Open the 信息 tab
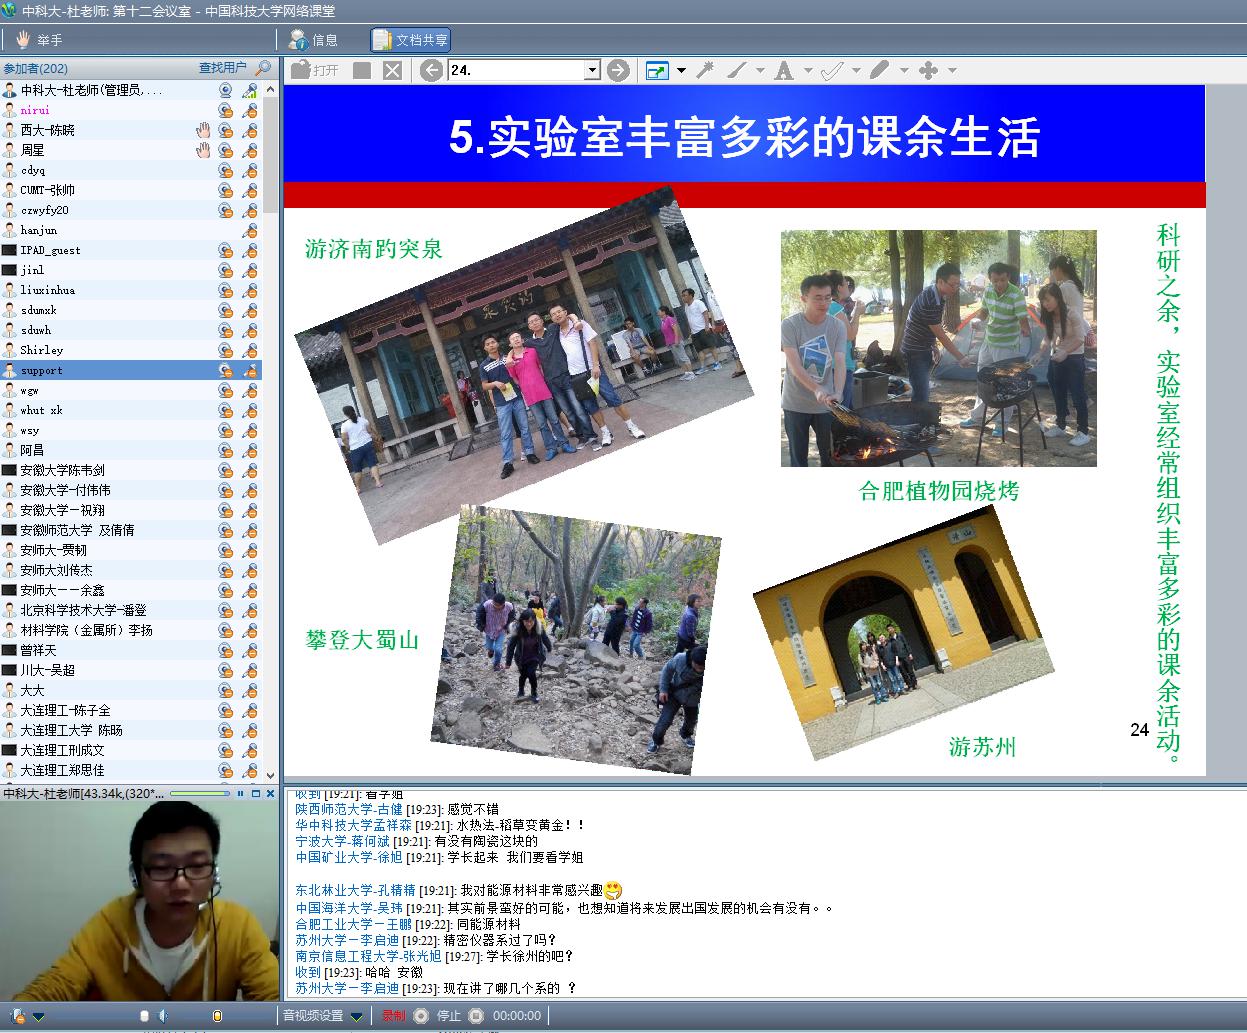Image resolution: width=1247 pixels, height=1033 pixels. pyautogui.click(x=313, y=40)
